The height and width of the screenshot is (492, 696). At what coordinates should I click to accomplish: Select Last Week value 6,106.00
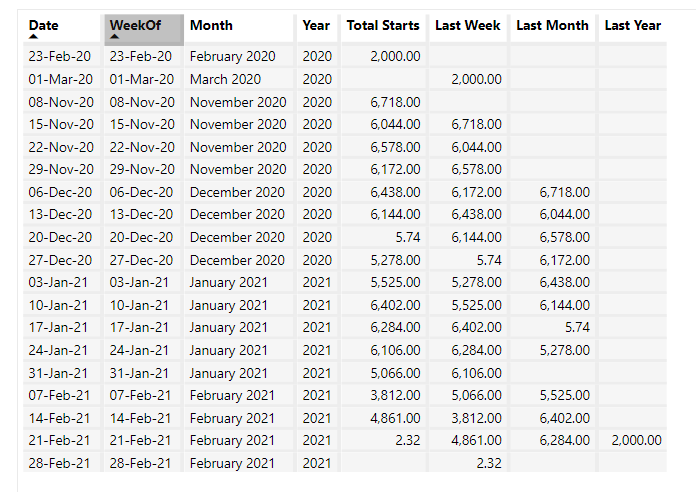[x=477, y=373]
